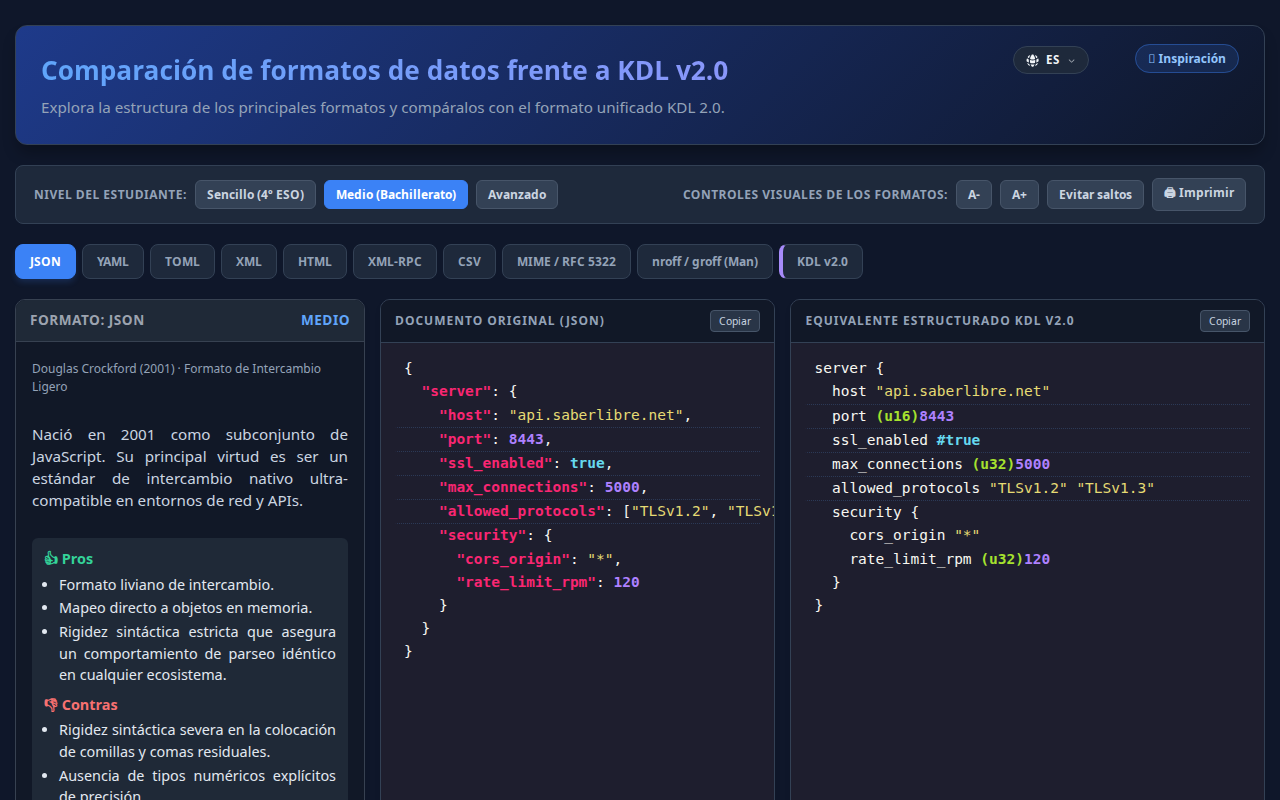Switch to the MIME / RFC 5322 tab

coord(567,262)
